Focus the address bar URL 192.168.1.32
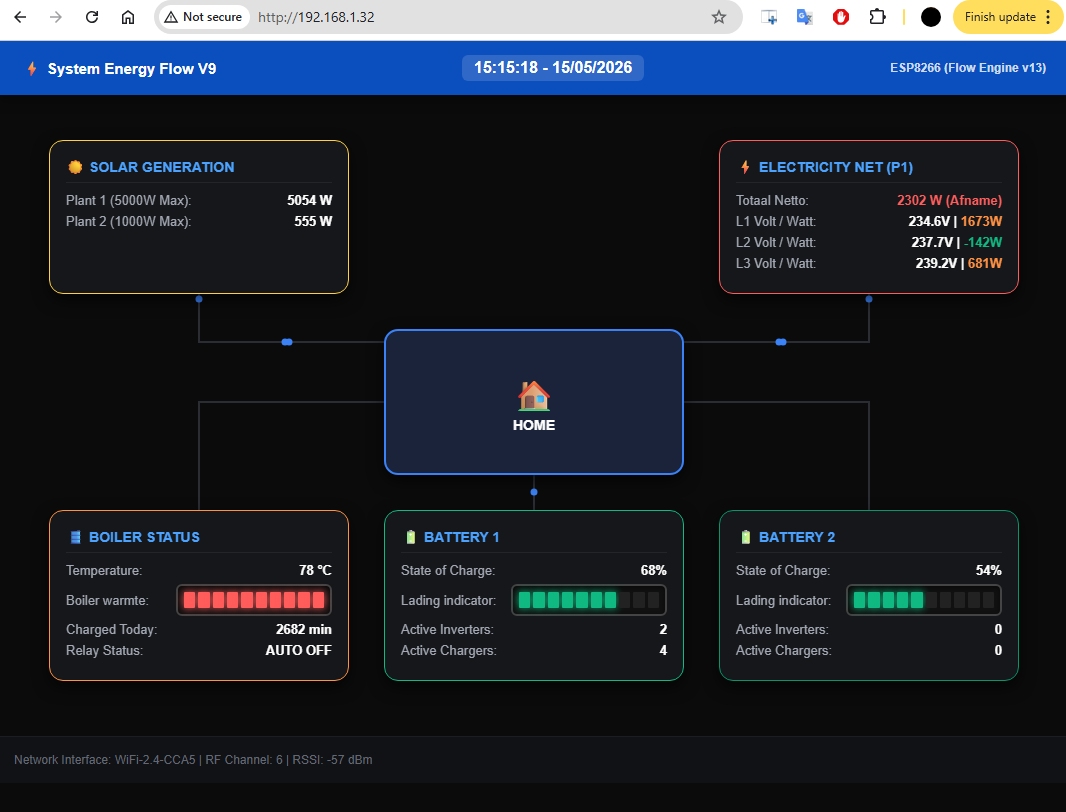1066x812 pixels. point(316,17)
